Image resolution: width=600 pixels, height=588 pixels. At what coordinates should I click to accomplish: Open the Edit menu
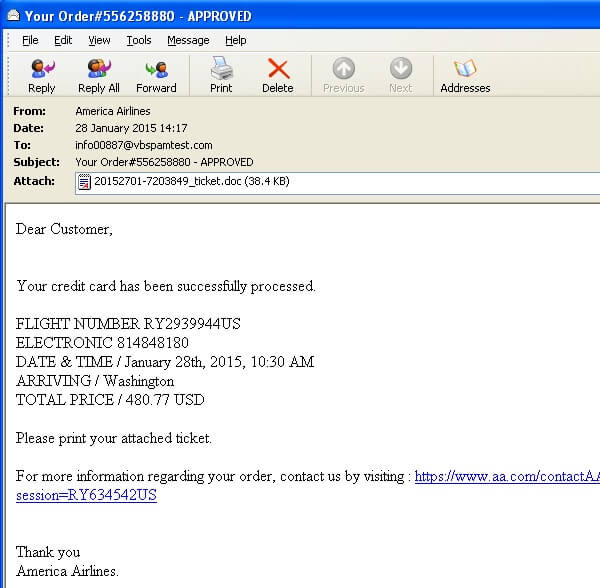63,40
